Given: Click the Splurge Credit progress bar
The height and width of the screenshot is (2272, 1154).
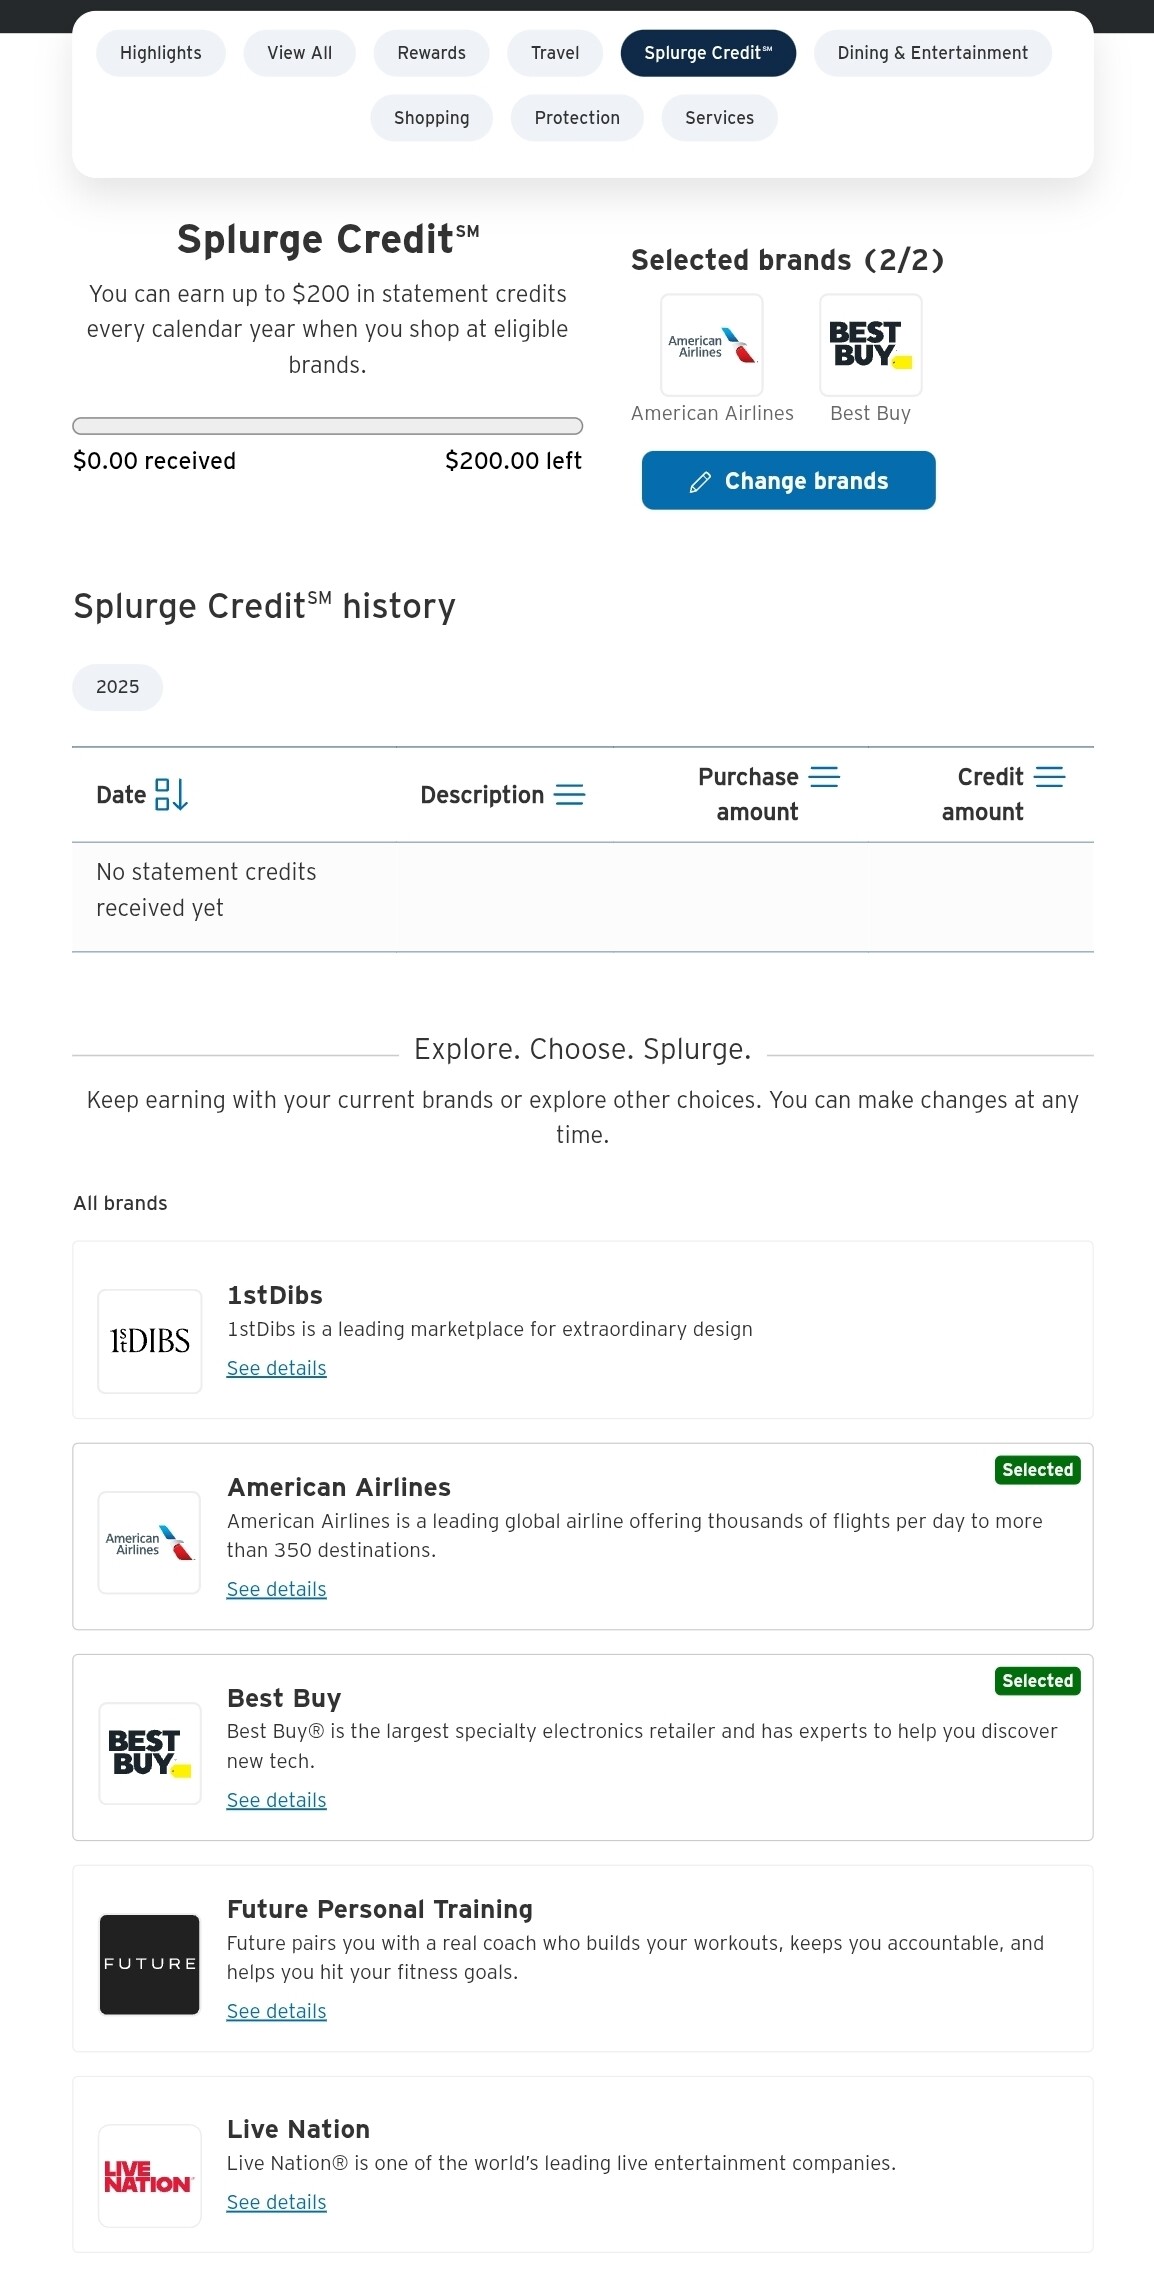Looking at the screenshot, I should [327, 426].
